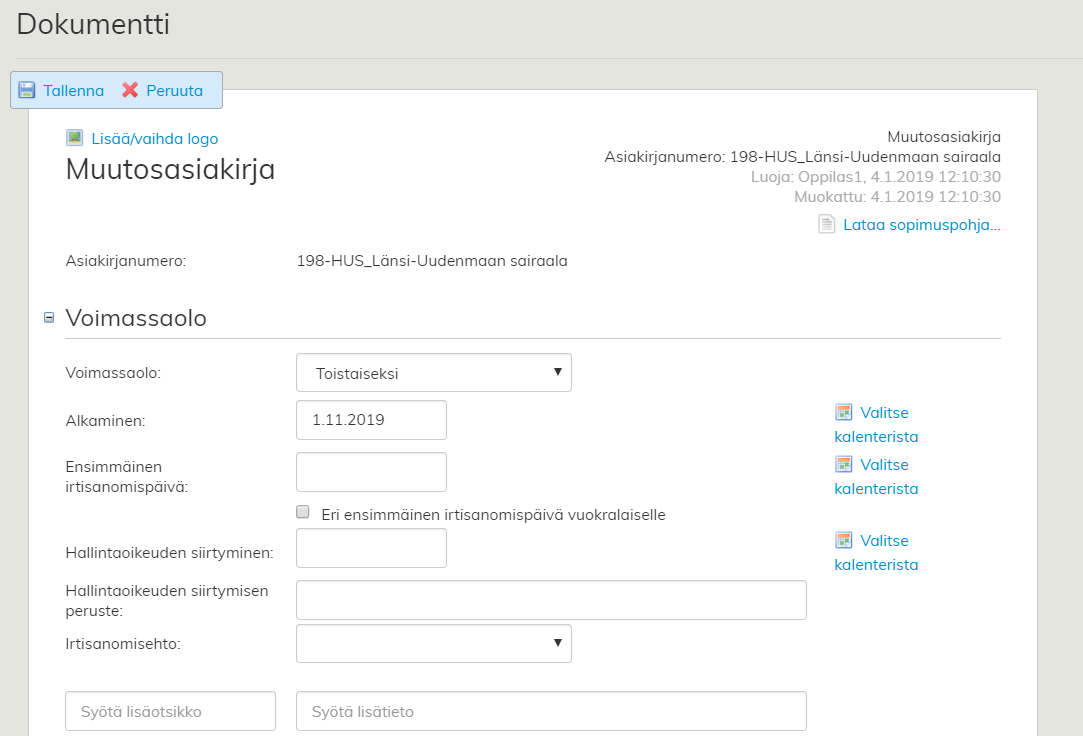Click the Peruuta cancel button text

(174, 90)
